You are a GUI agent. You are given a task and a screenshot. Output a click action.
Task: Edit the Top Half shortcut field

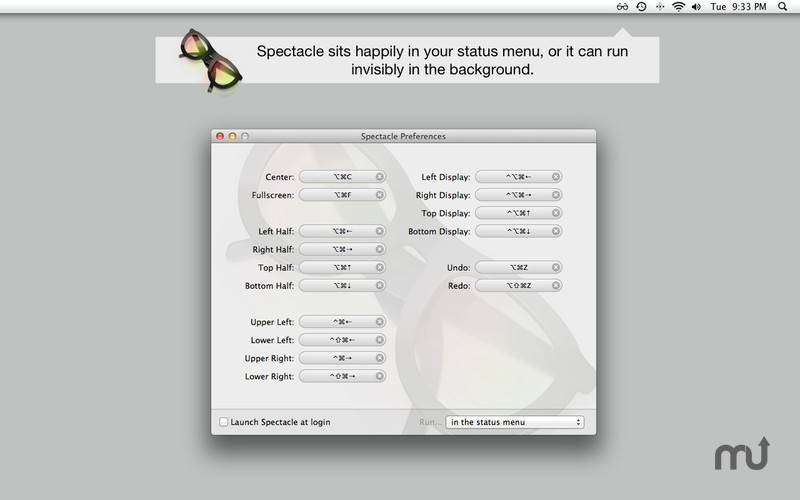coord(342,267)
